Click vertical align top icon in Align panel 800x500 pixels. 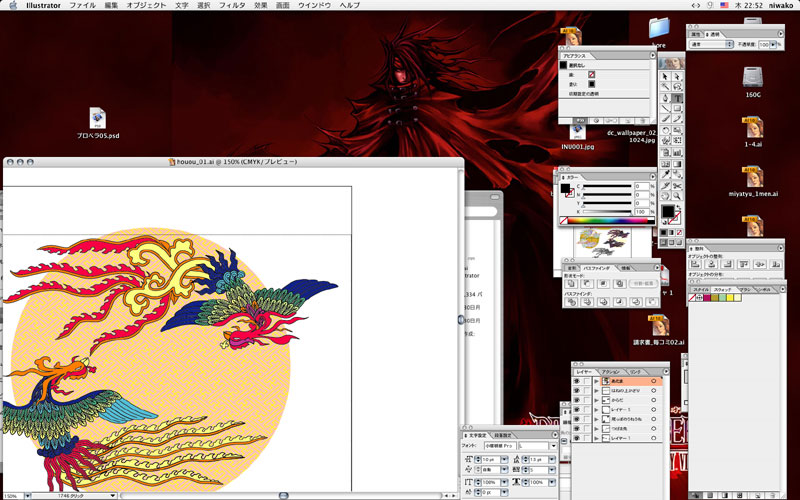744,264
